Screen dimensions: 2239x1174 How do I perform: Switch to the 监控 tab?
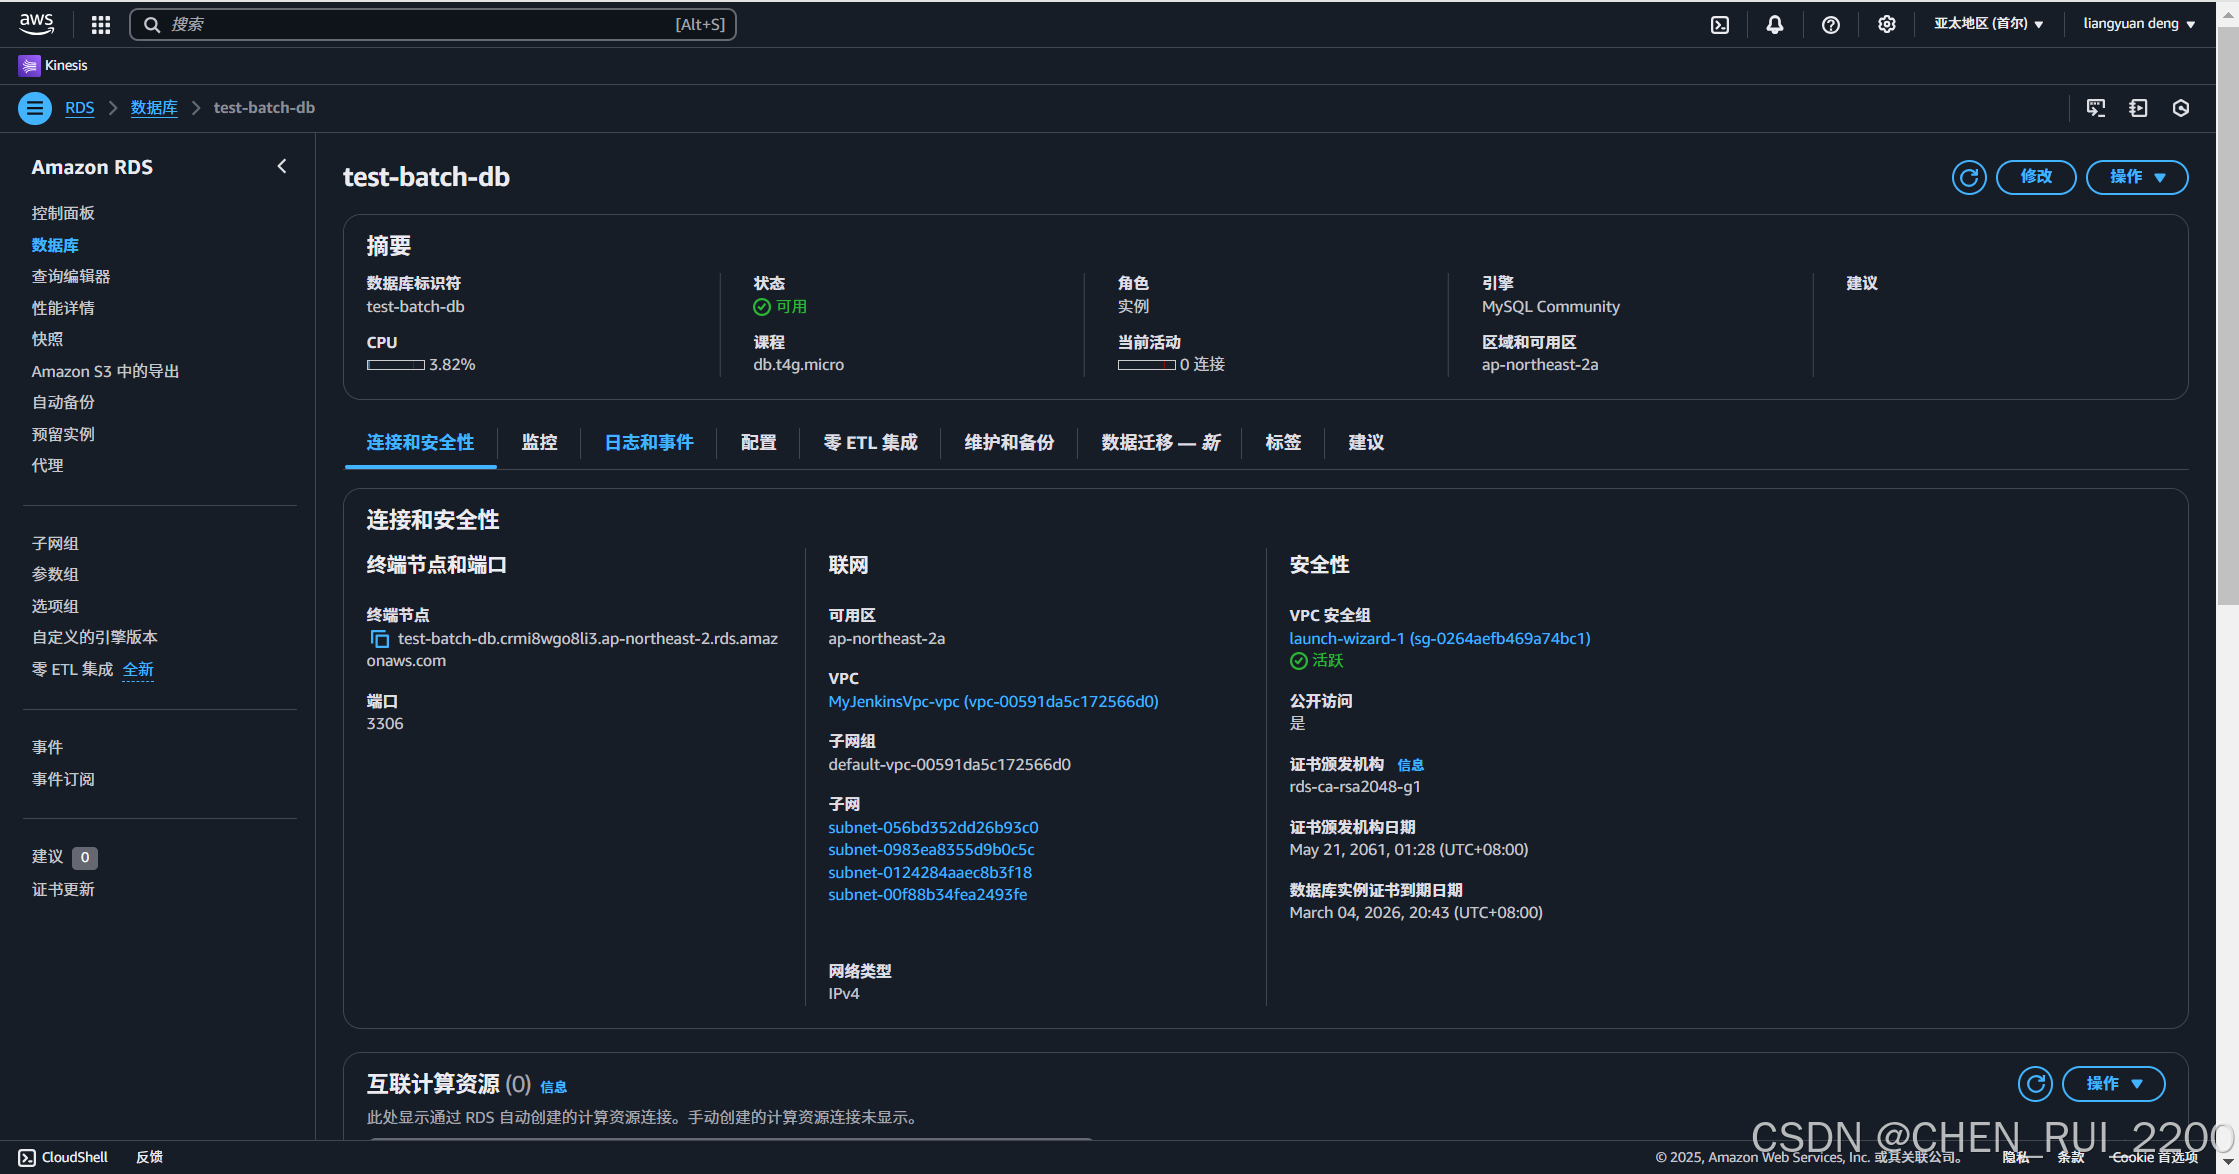pyautogui.click(x=539, y=442)
